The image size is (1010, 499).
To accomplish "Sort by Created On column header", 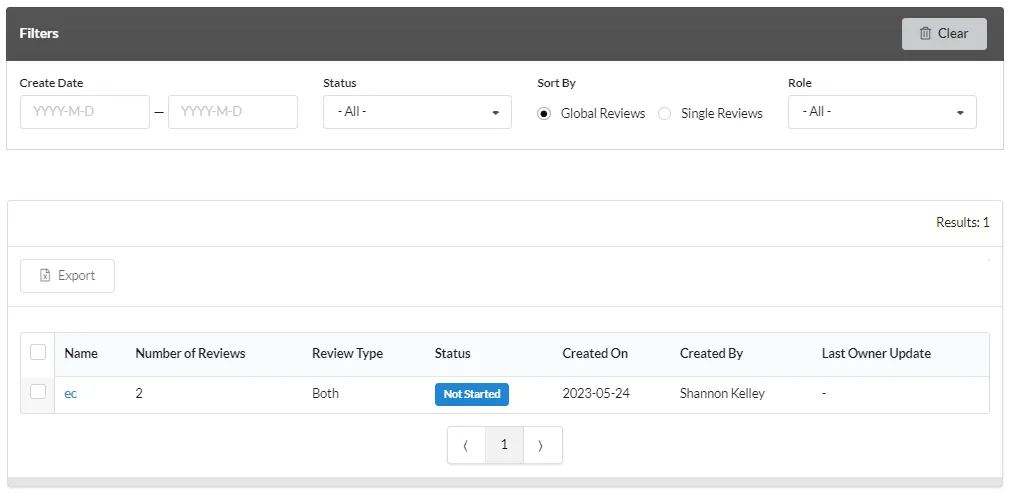I will tap(595, 353).
